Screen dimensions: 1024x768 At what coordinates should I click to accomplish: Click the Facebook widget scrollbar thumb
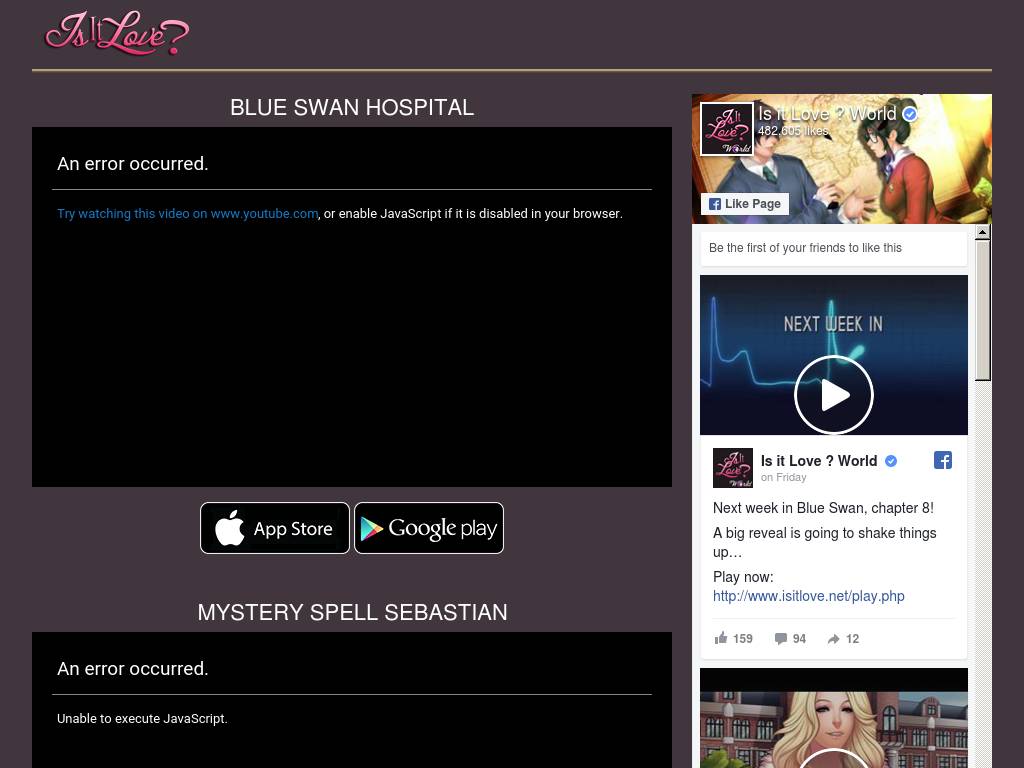(x=983, y=310)
